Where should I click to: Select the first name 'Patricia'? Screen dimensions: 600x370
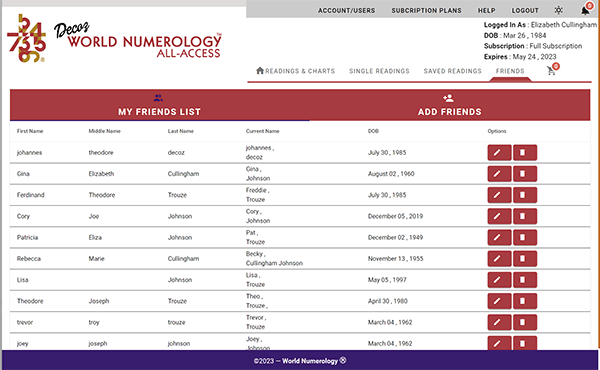(27, 238)
